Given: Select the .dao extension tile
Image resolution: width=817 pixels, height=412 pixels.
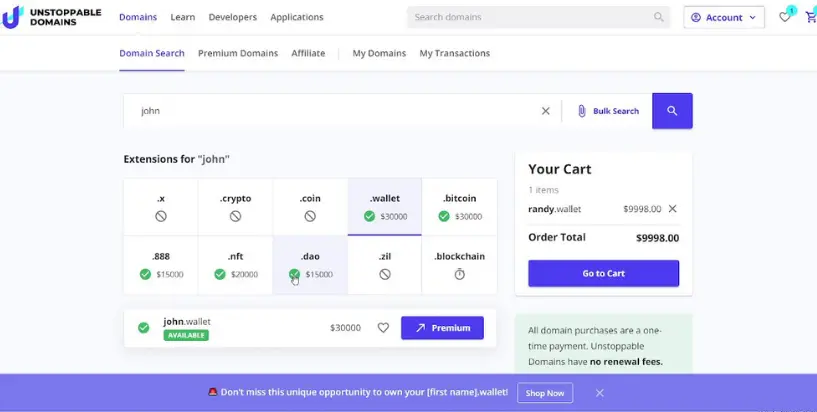Looking at the screenshot, I should click(x=310, y=265).
